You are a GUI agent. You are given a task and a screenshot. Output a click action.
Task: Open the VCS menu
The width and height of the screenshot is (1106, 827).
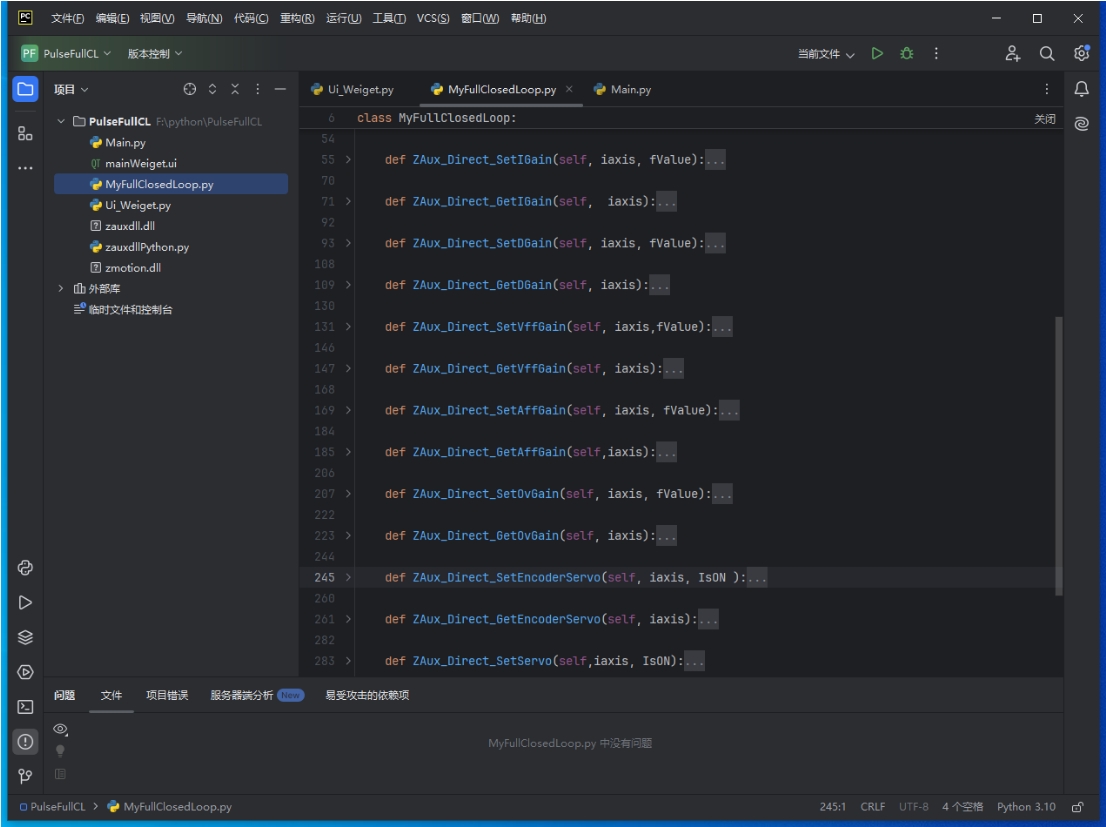coord(433,18)
